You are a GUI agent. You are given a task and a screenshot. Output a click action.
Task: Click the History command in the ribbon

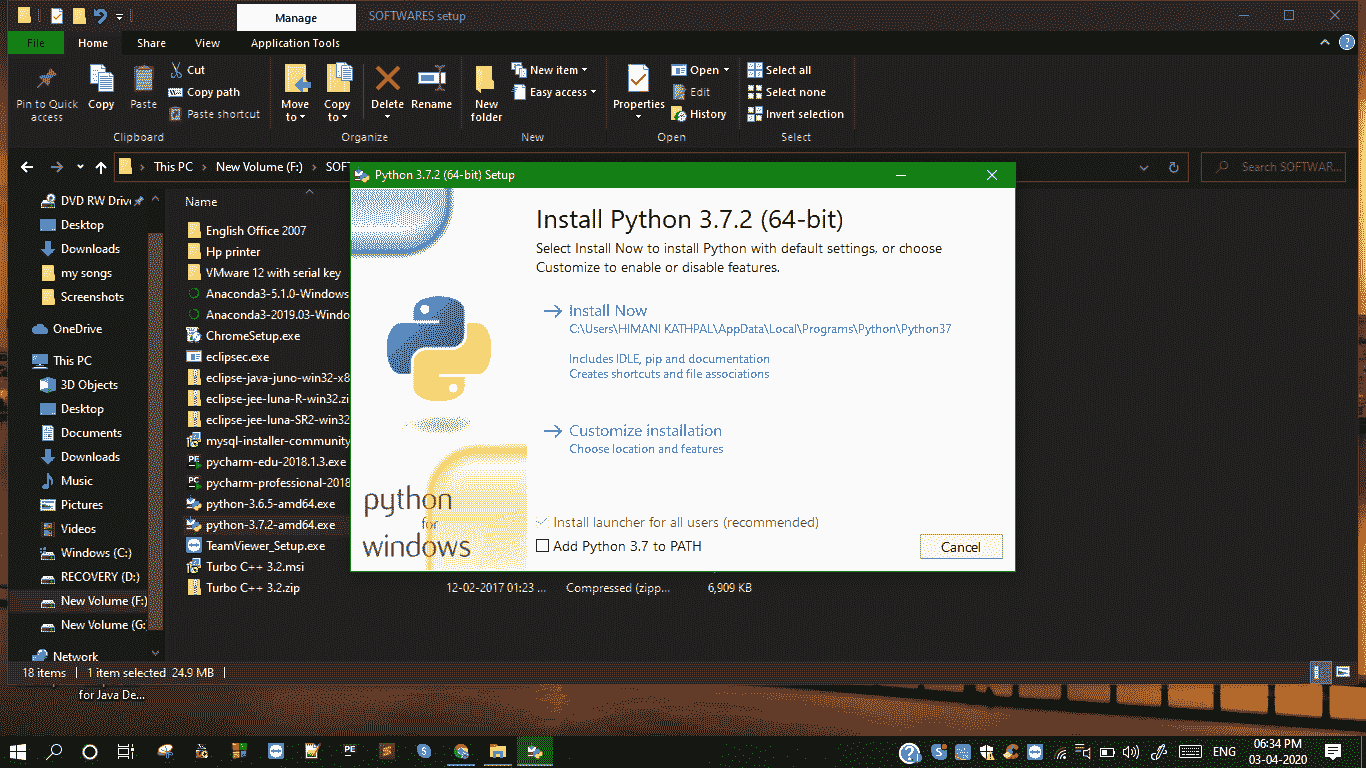click(699, 114)
